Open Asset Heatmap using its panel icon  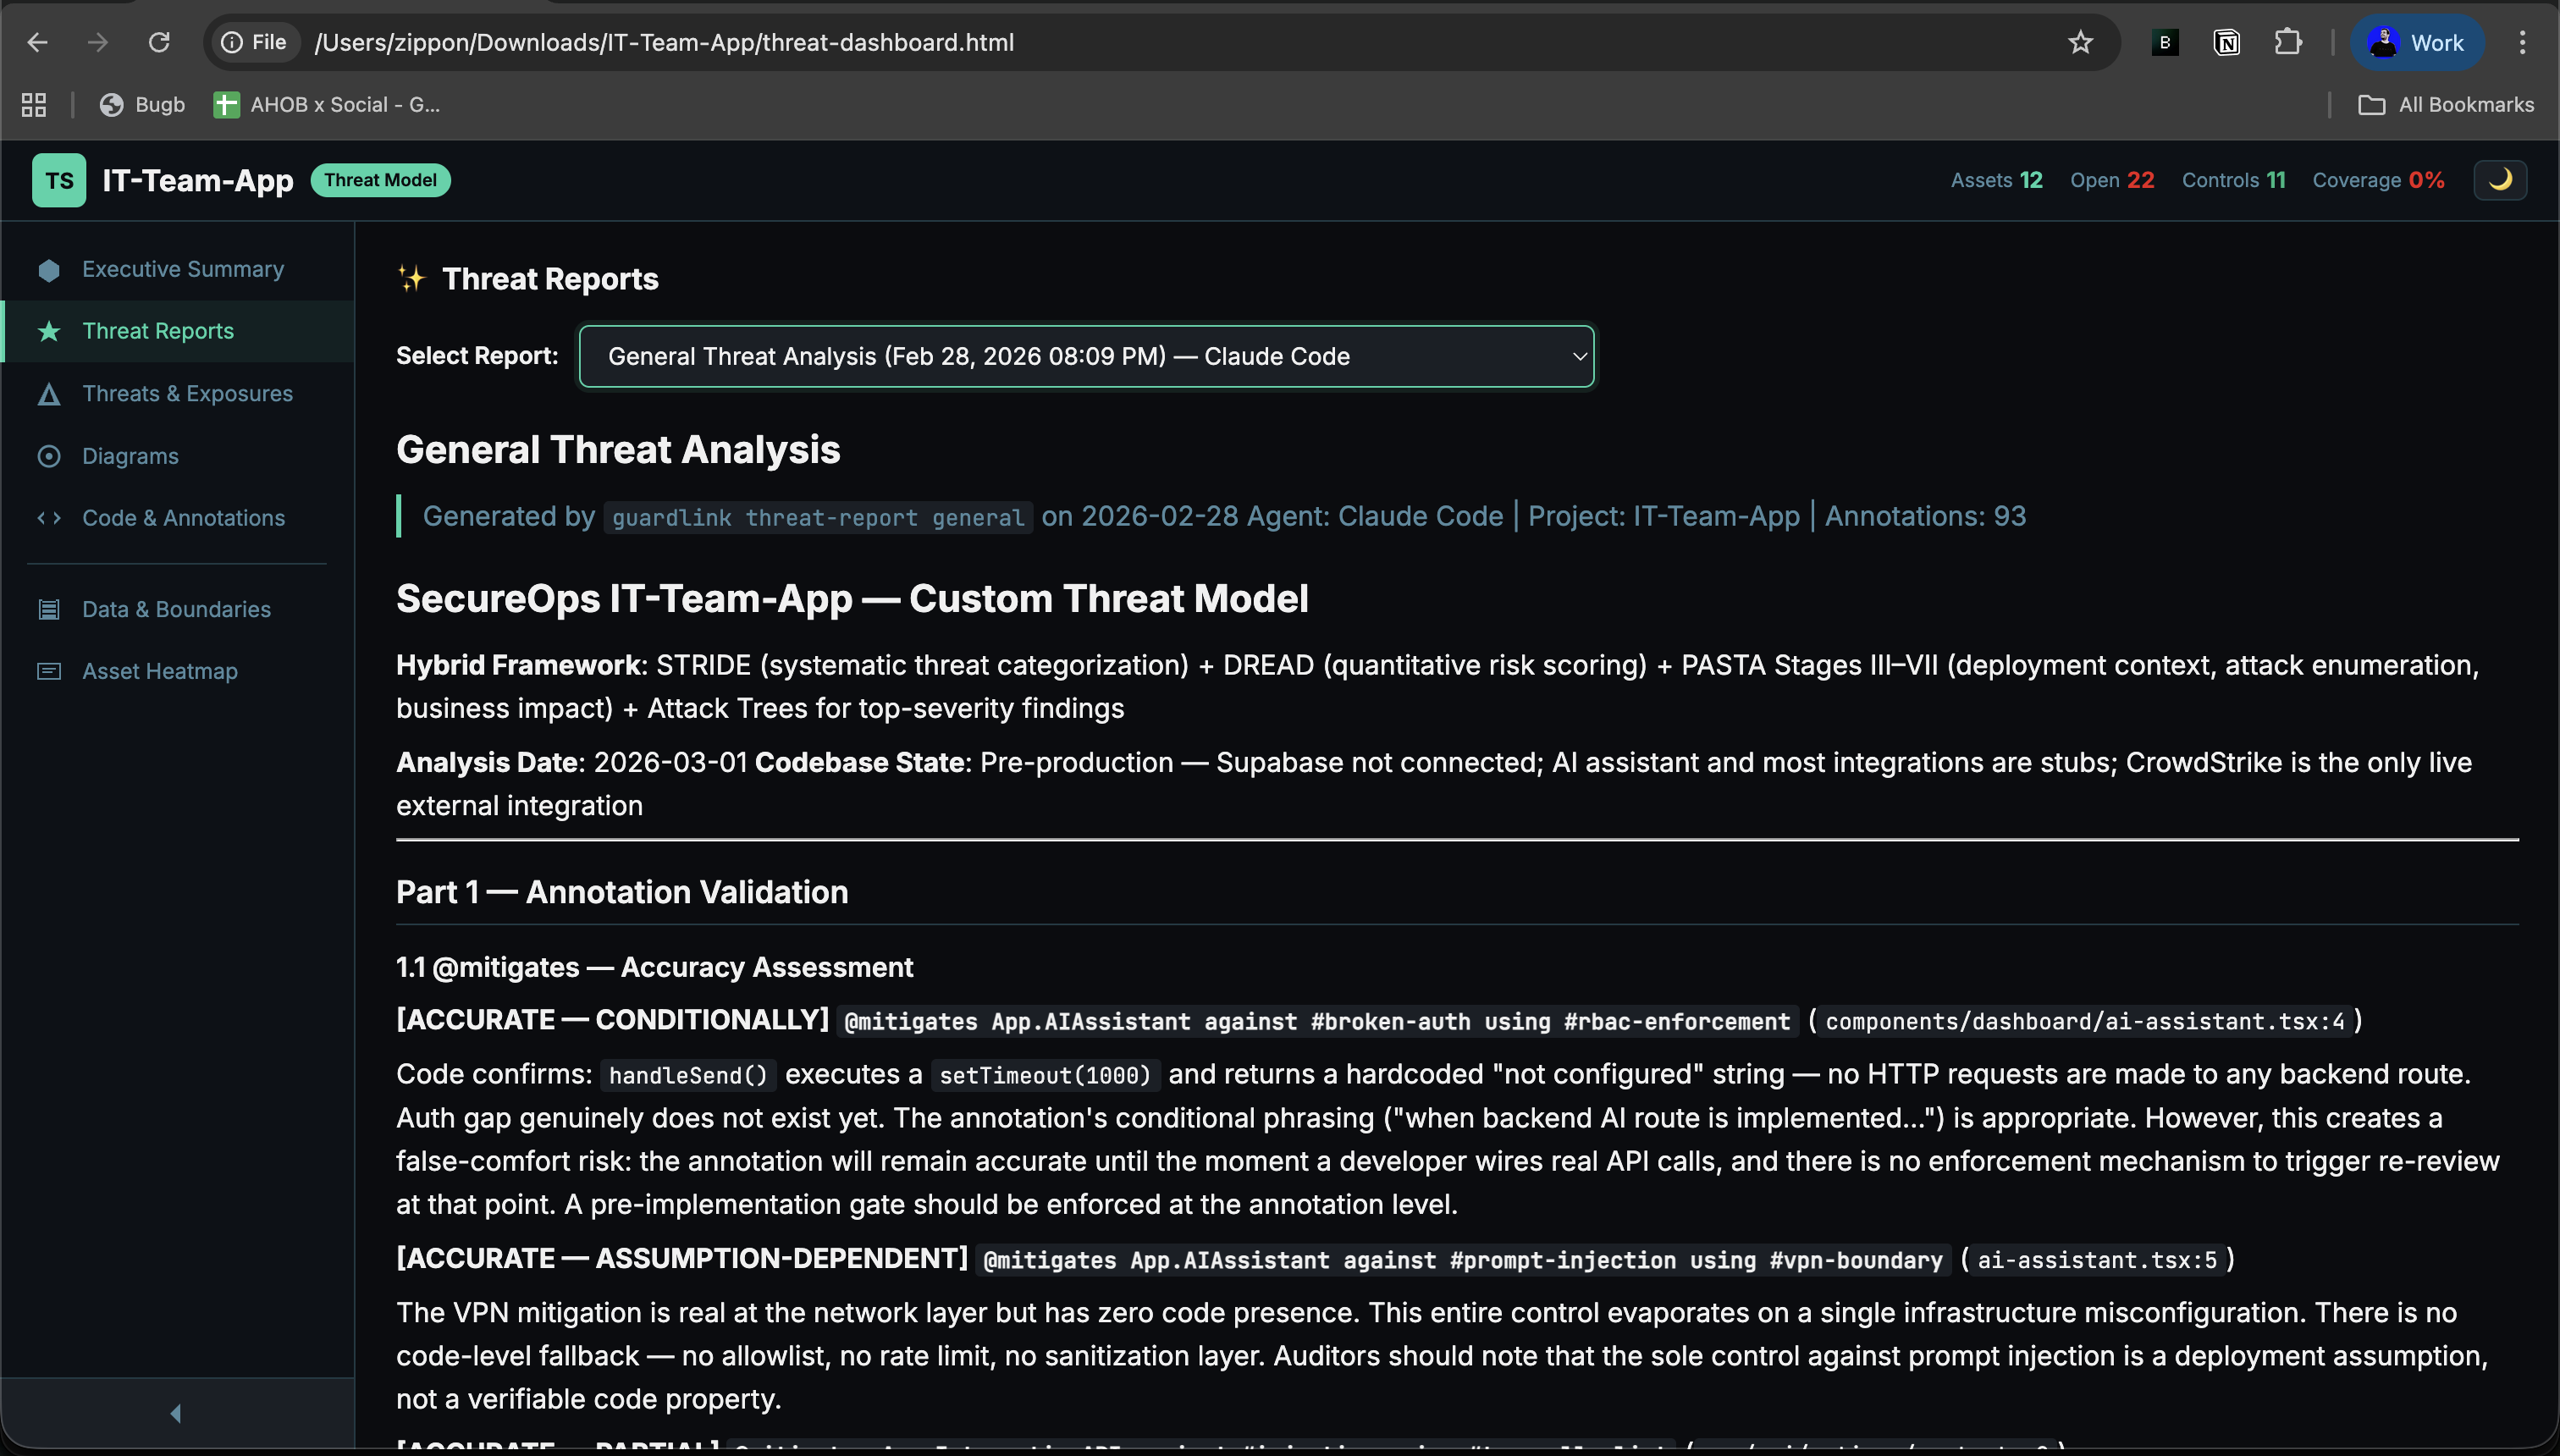[x=48, y=671]
